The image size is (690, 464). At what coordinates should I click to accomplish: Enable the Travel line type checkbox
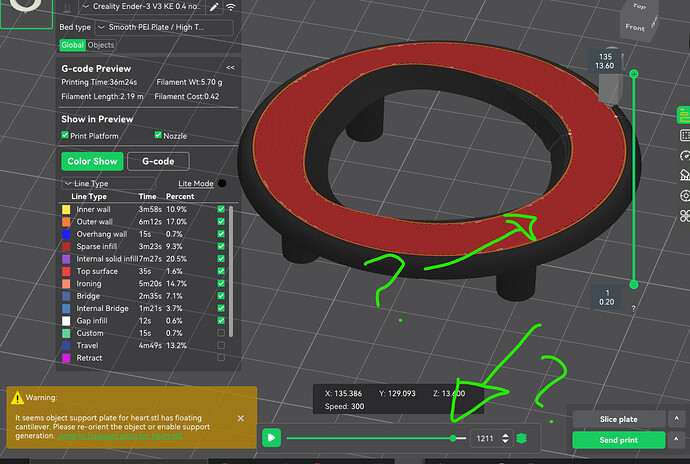pos(221,345)
